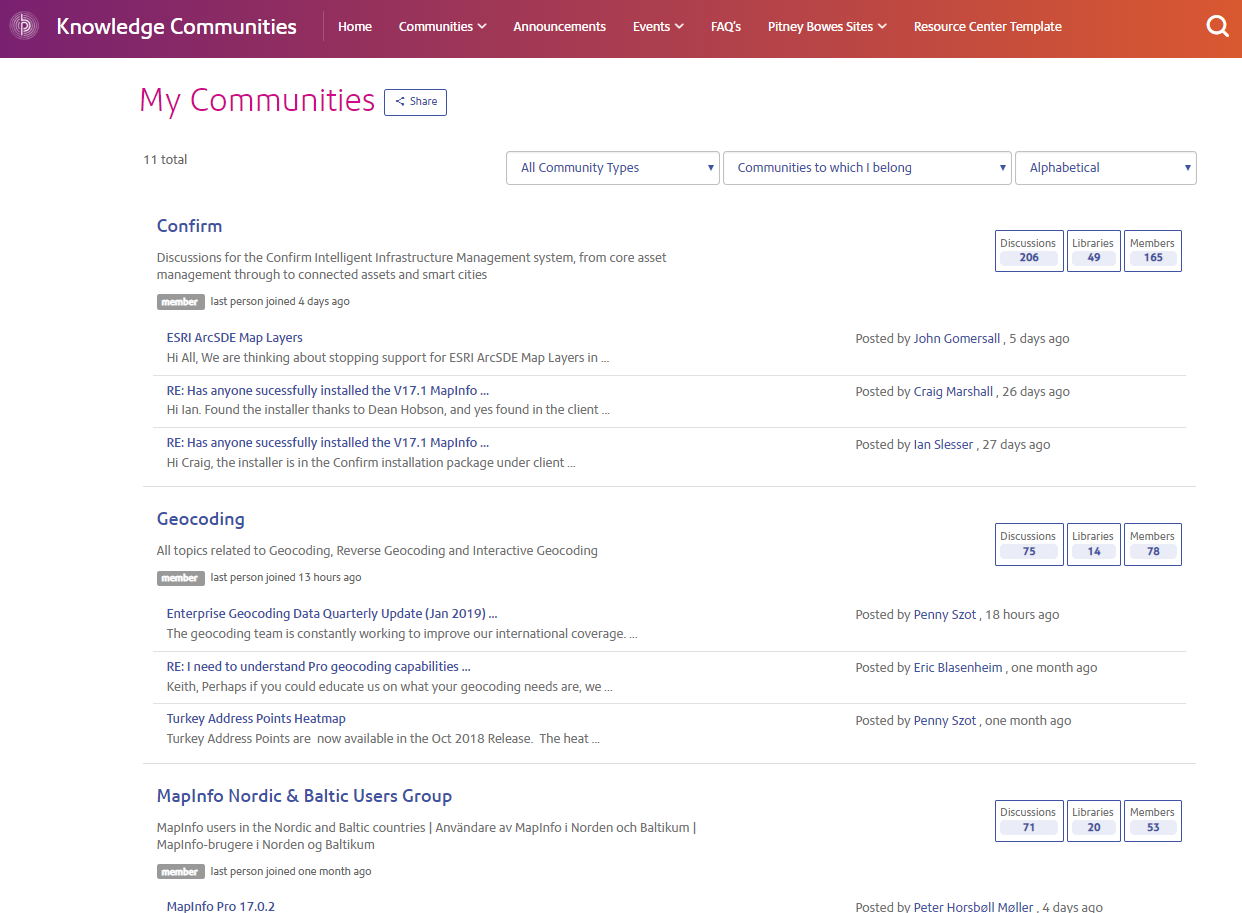Click the Confirm community description text

coord(412,266)
